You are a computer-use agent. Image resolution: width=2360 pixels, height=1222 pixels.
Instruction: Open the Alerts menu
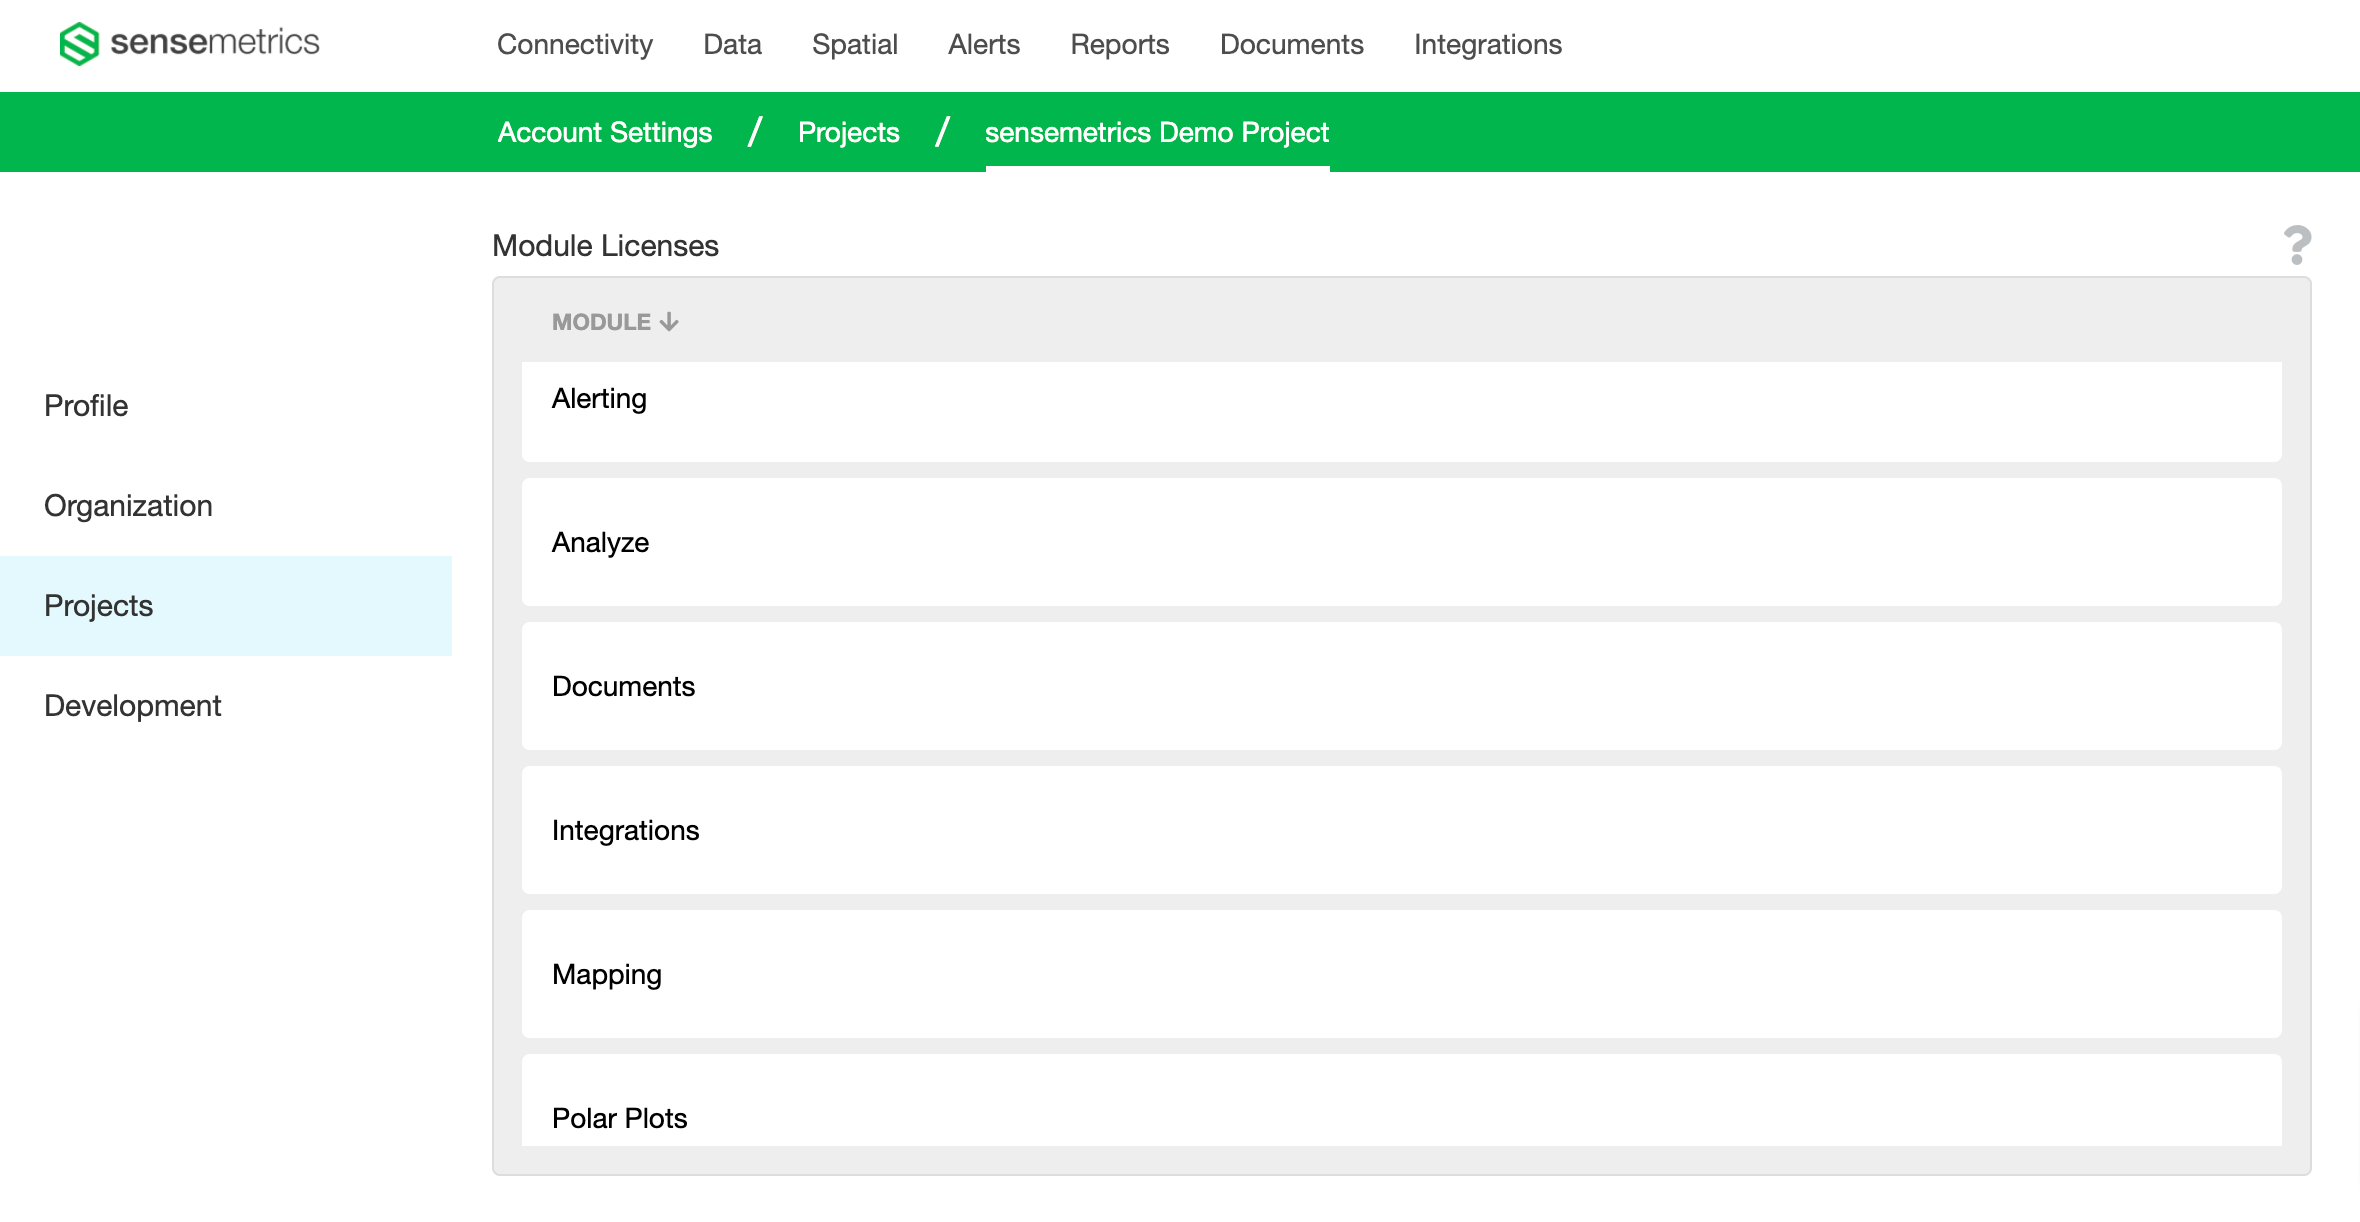(x=984, y=45)
